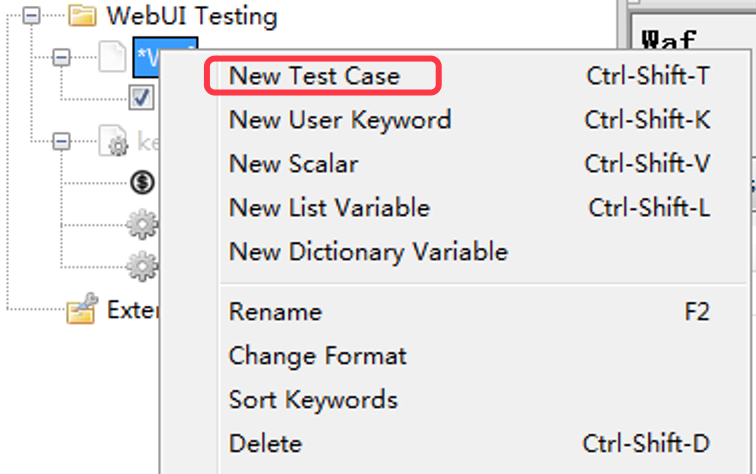Image resolution: width=756 pixels, height=474 pixels.
Task: Click the second gear keyword icon
Action: 143,265
